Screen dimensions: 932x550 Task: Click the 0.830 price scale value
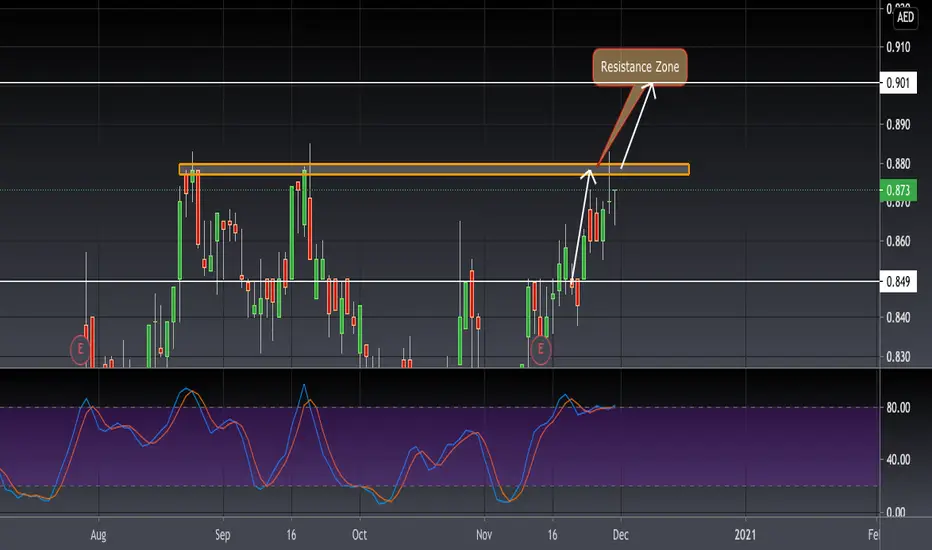898,357
